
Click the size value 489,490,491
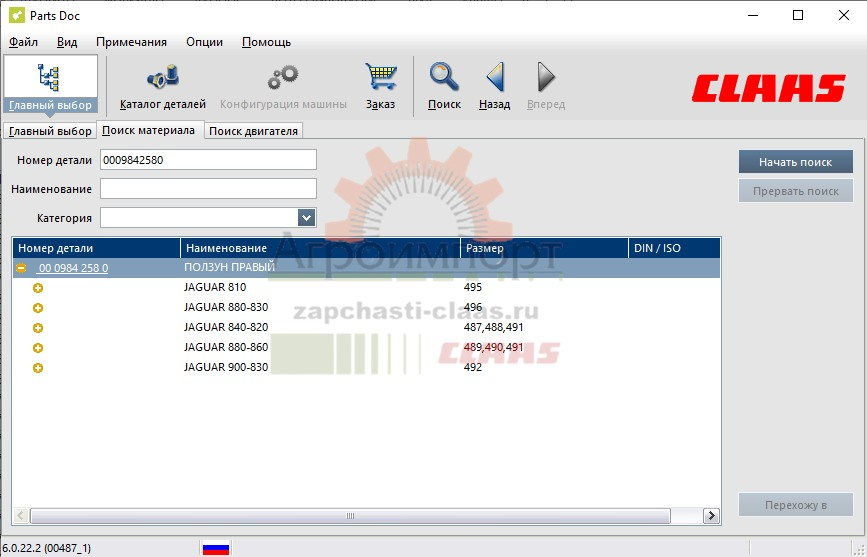coord(493,347)
